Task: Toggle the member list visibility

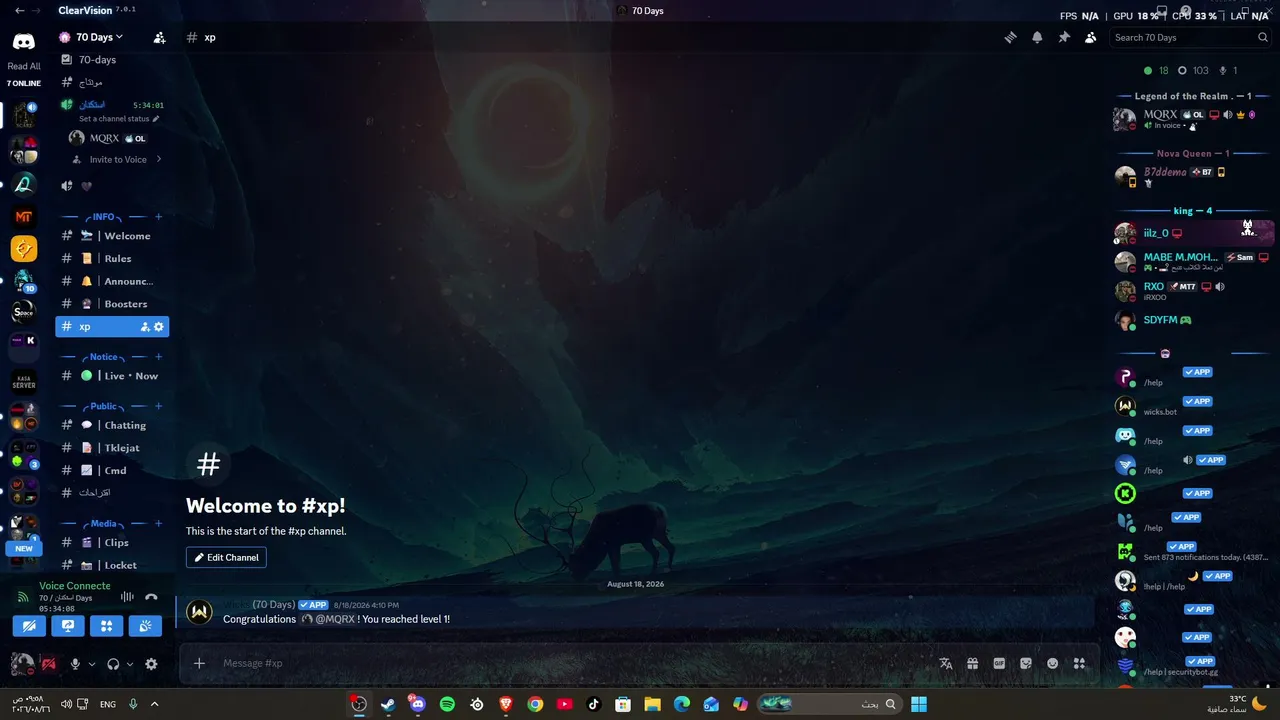Action: tap(1091, 37)
